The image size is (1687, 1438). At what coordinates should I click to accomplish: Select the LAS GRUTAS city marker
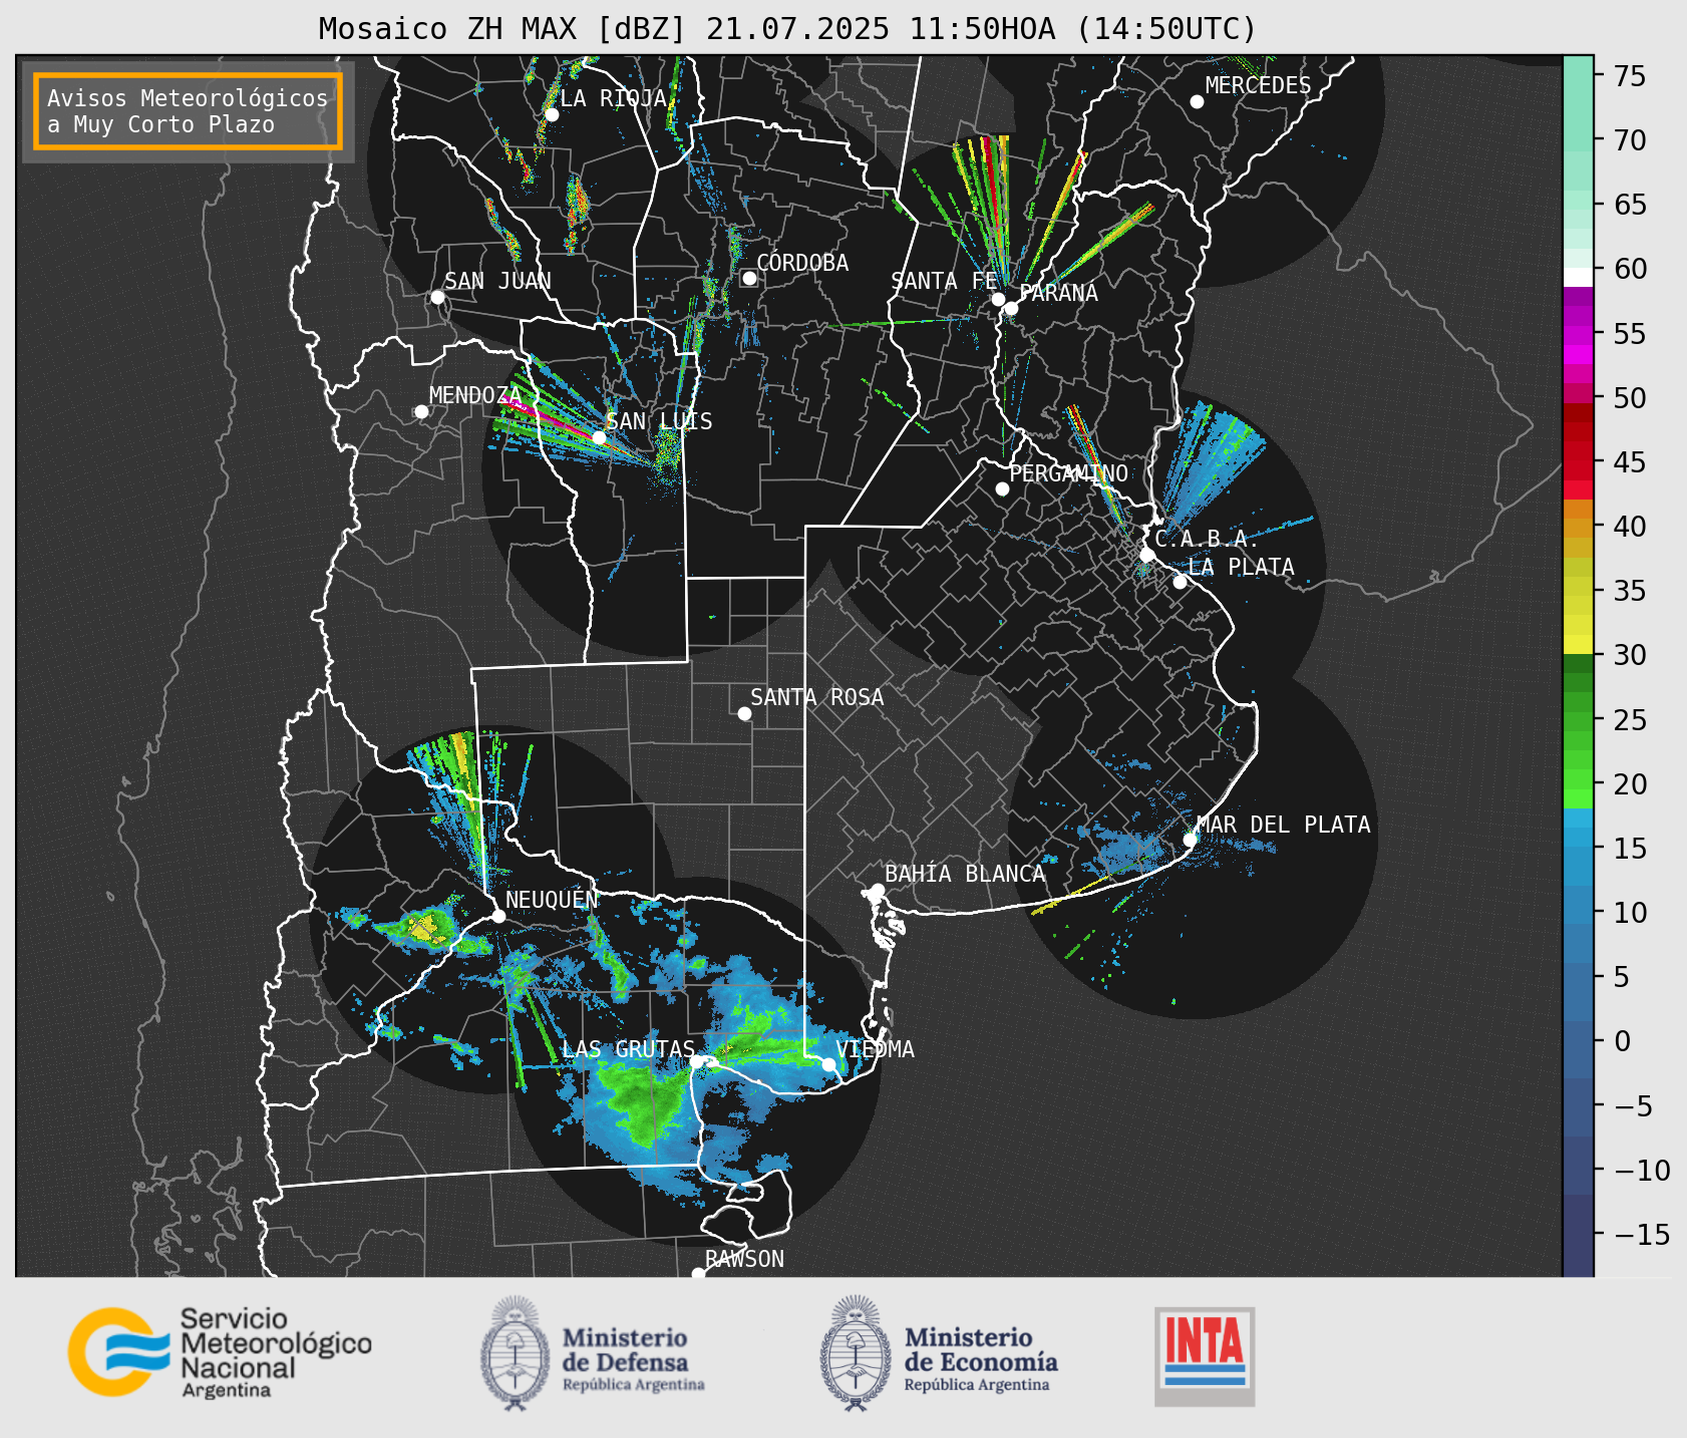click(697, 1061)
